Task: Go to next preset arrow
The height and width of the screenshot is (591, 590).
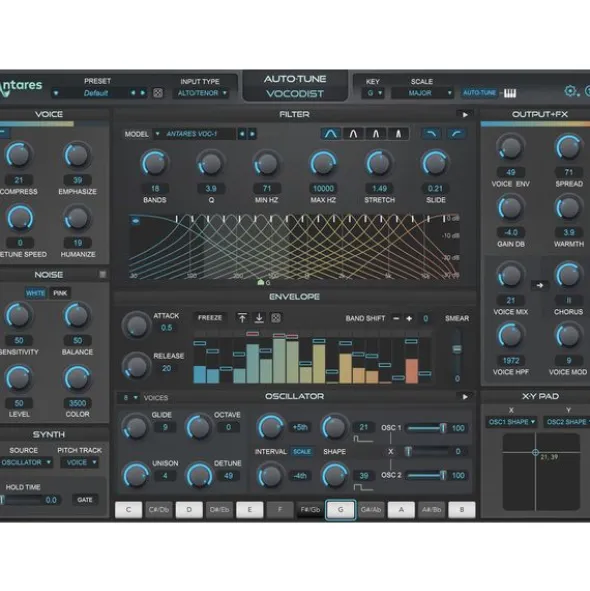Action: 143,93
